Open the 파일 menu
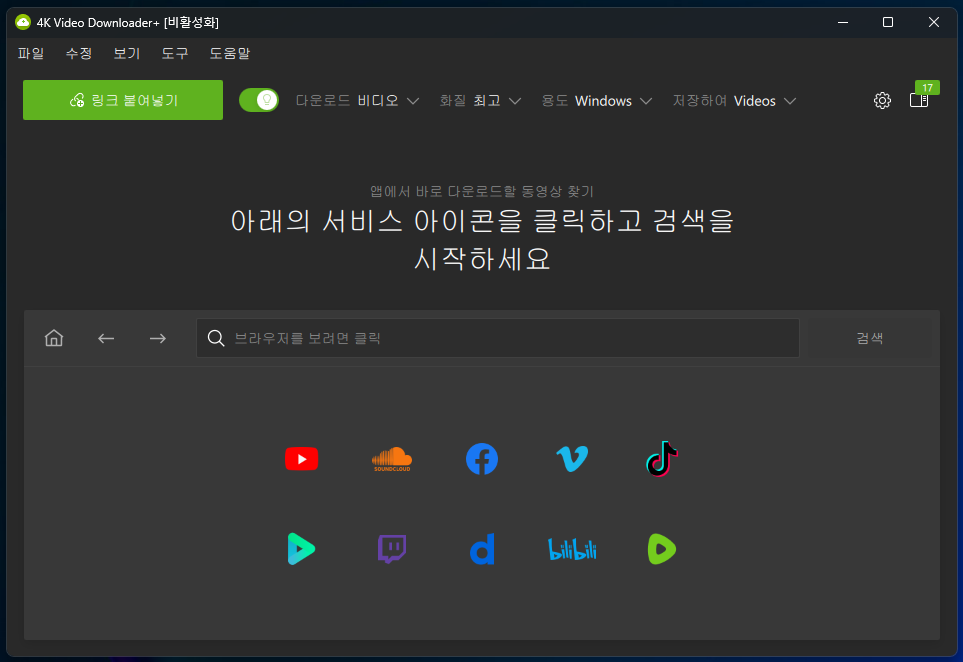963x662 pixels. pos(31,53)
